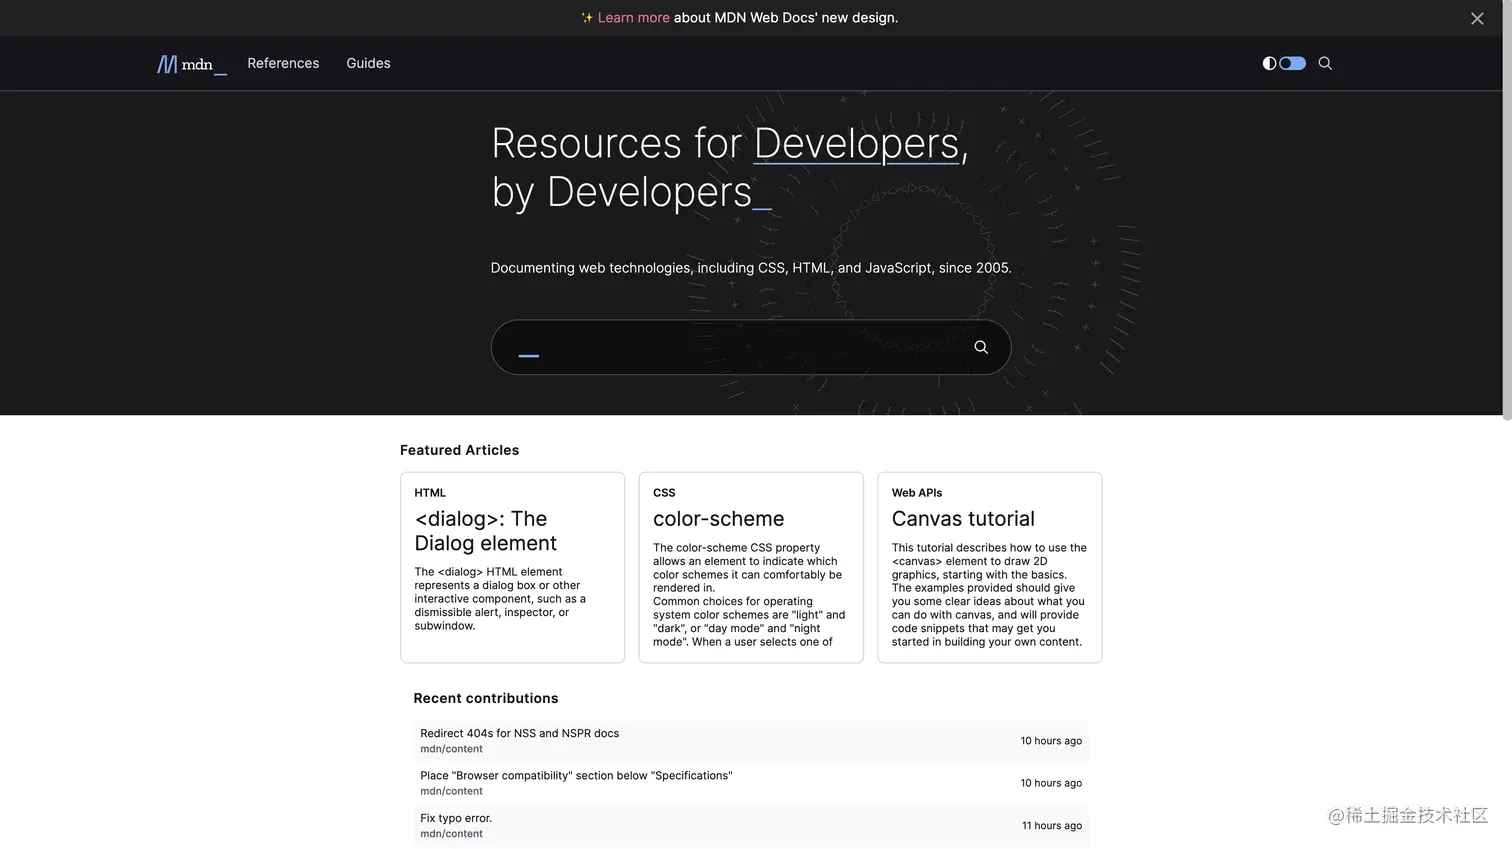
Task: Click the page's vertical scrollbar thumb
Action: (x=1507, y=210)
